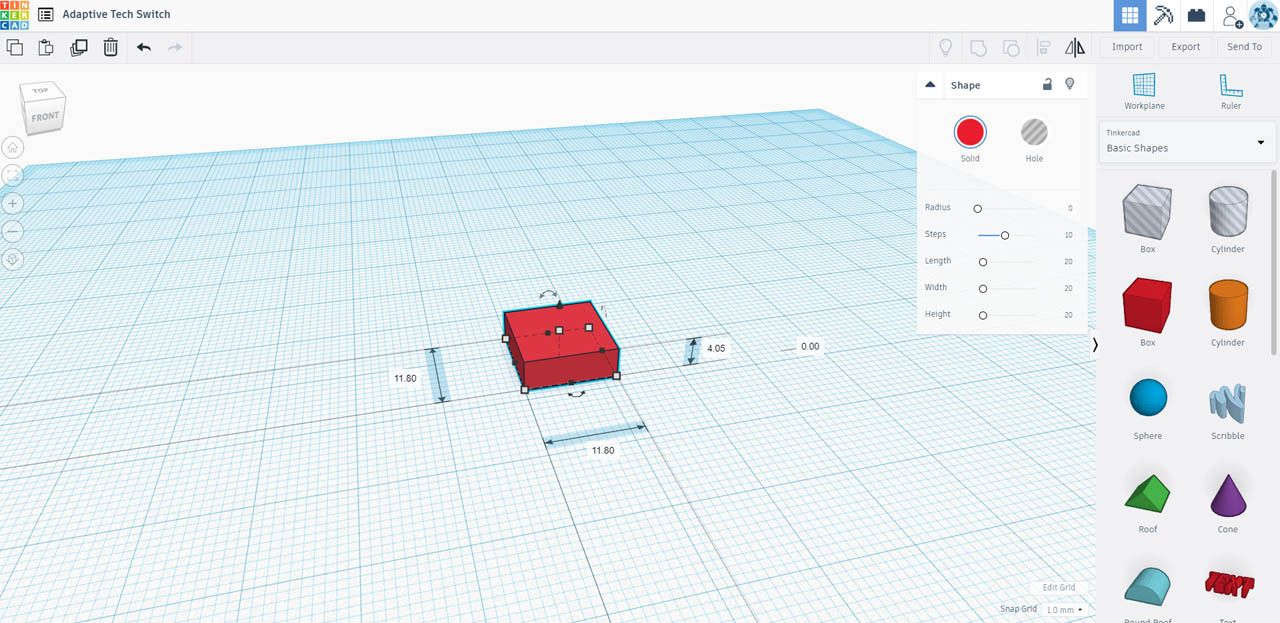Activate the Mirror flip tool
Screen dimensions: 1280x623
[x=1076, y=47]
